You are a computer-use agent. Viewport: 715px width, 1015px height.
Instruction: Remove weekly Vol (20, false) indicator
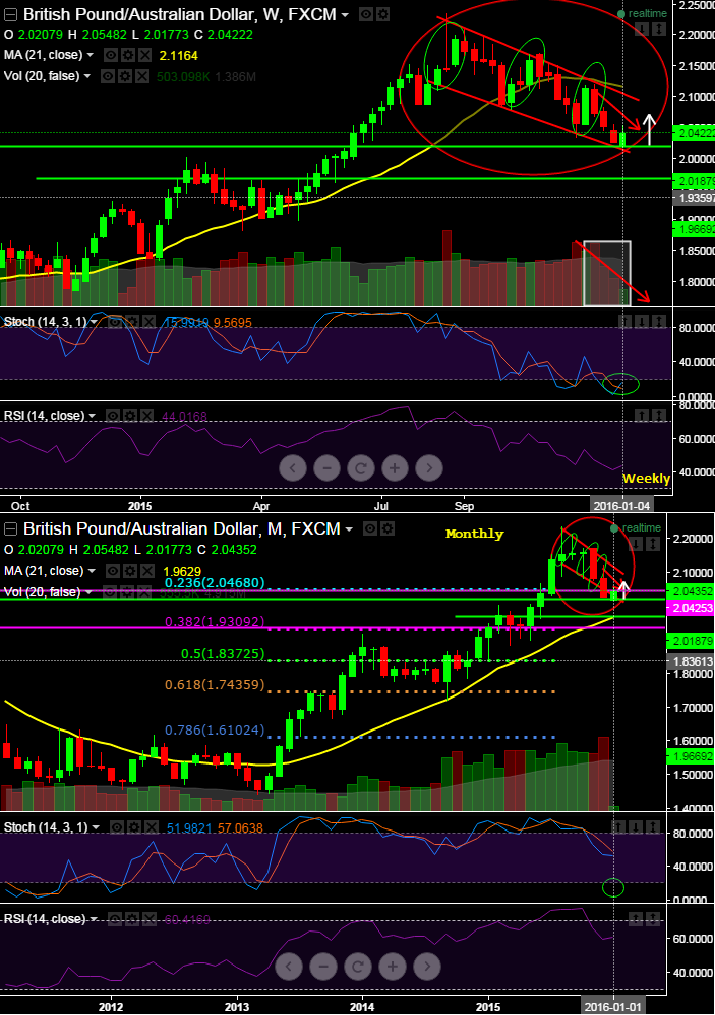[x=142, y=76]
